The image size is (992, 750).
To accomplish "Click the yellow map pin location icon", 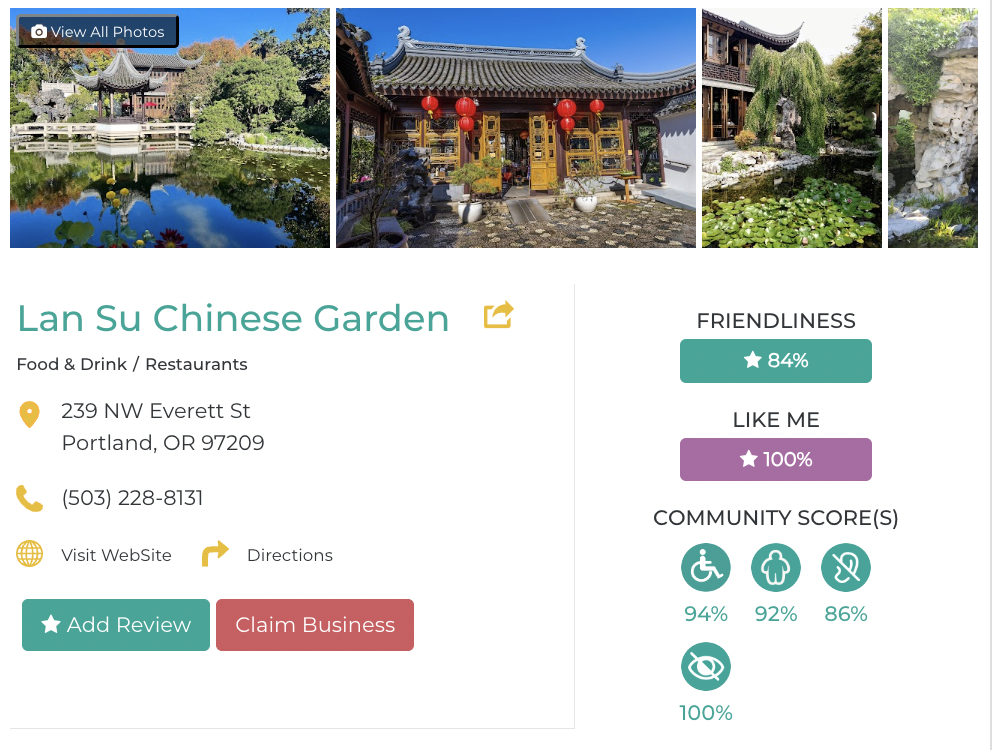I will pyautogui.click(x=29, y=415).
